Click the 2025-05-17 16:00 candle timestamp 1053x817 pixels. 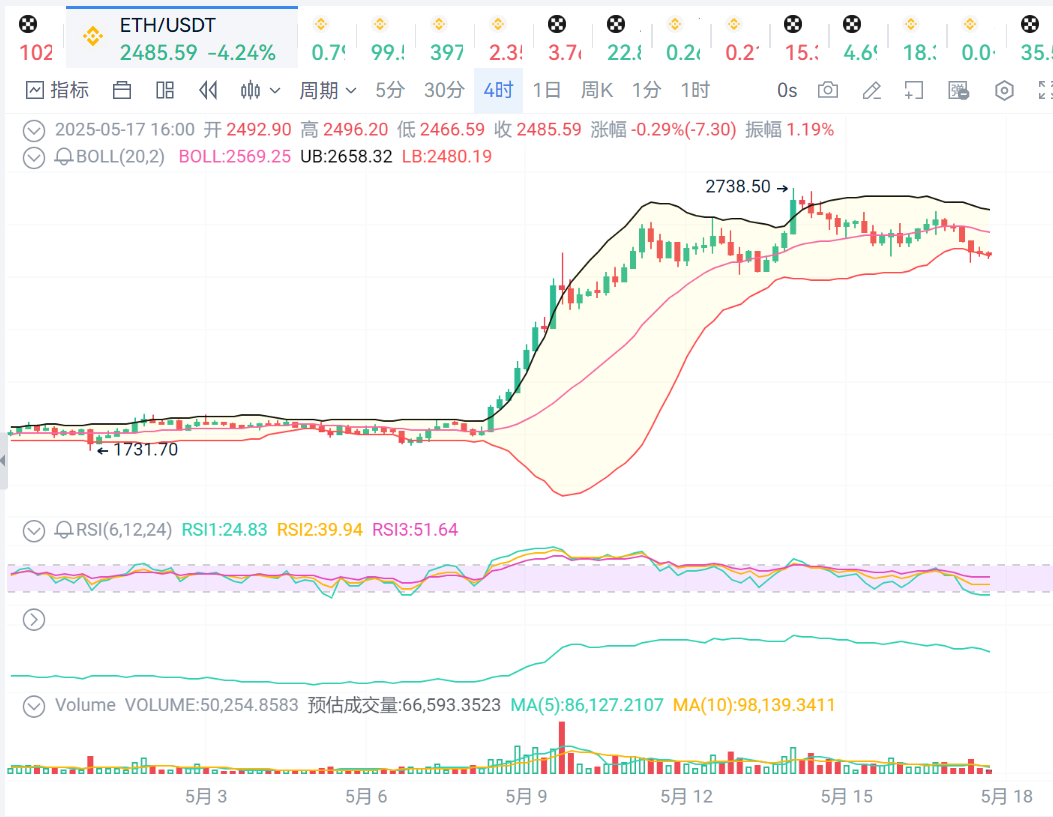tap(125, 130)
